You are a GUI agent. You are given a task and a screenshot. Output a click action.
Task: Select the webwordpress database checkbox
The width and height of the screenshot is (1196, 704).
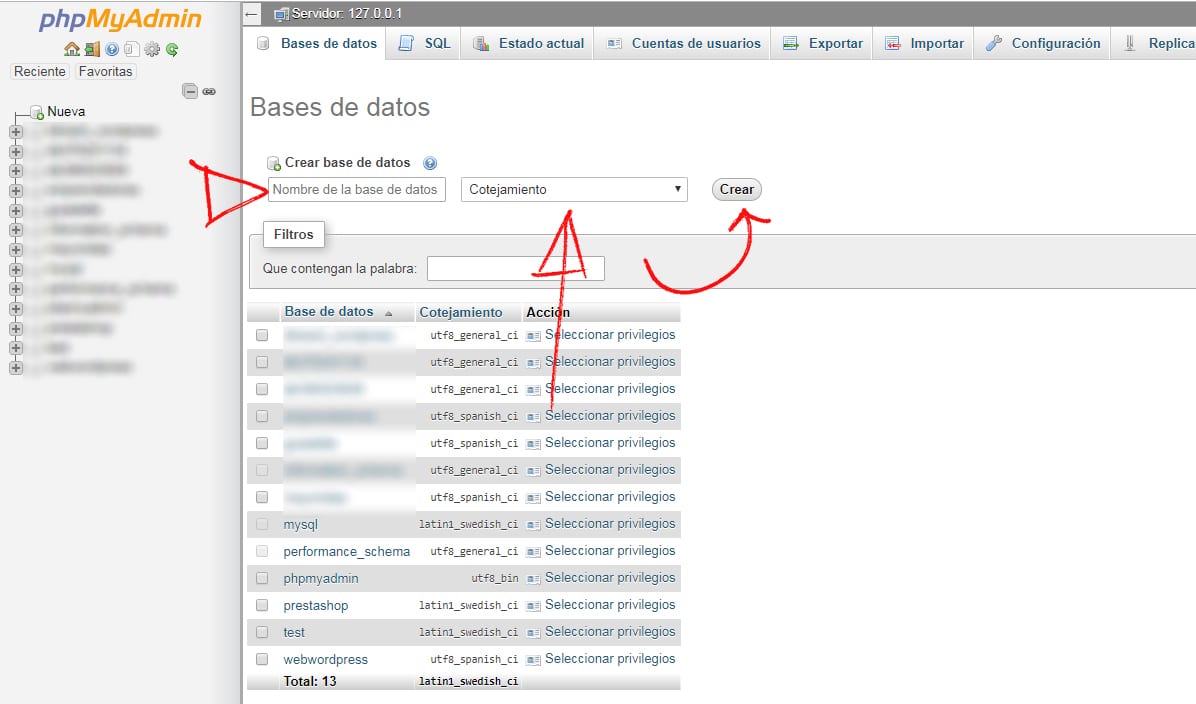click(x=262, y=659)
